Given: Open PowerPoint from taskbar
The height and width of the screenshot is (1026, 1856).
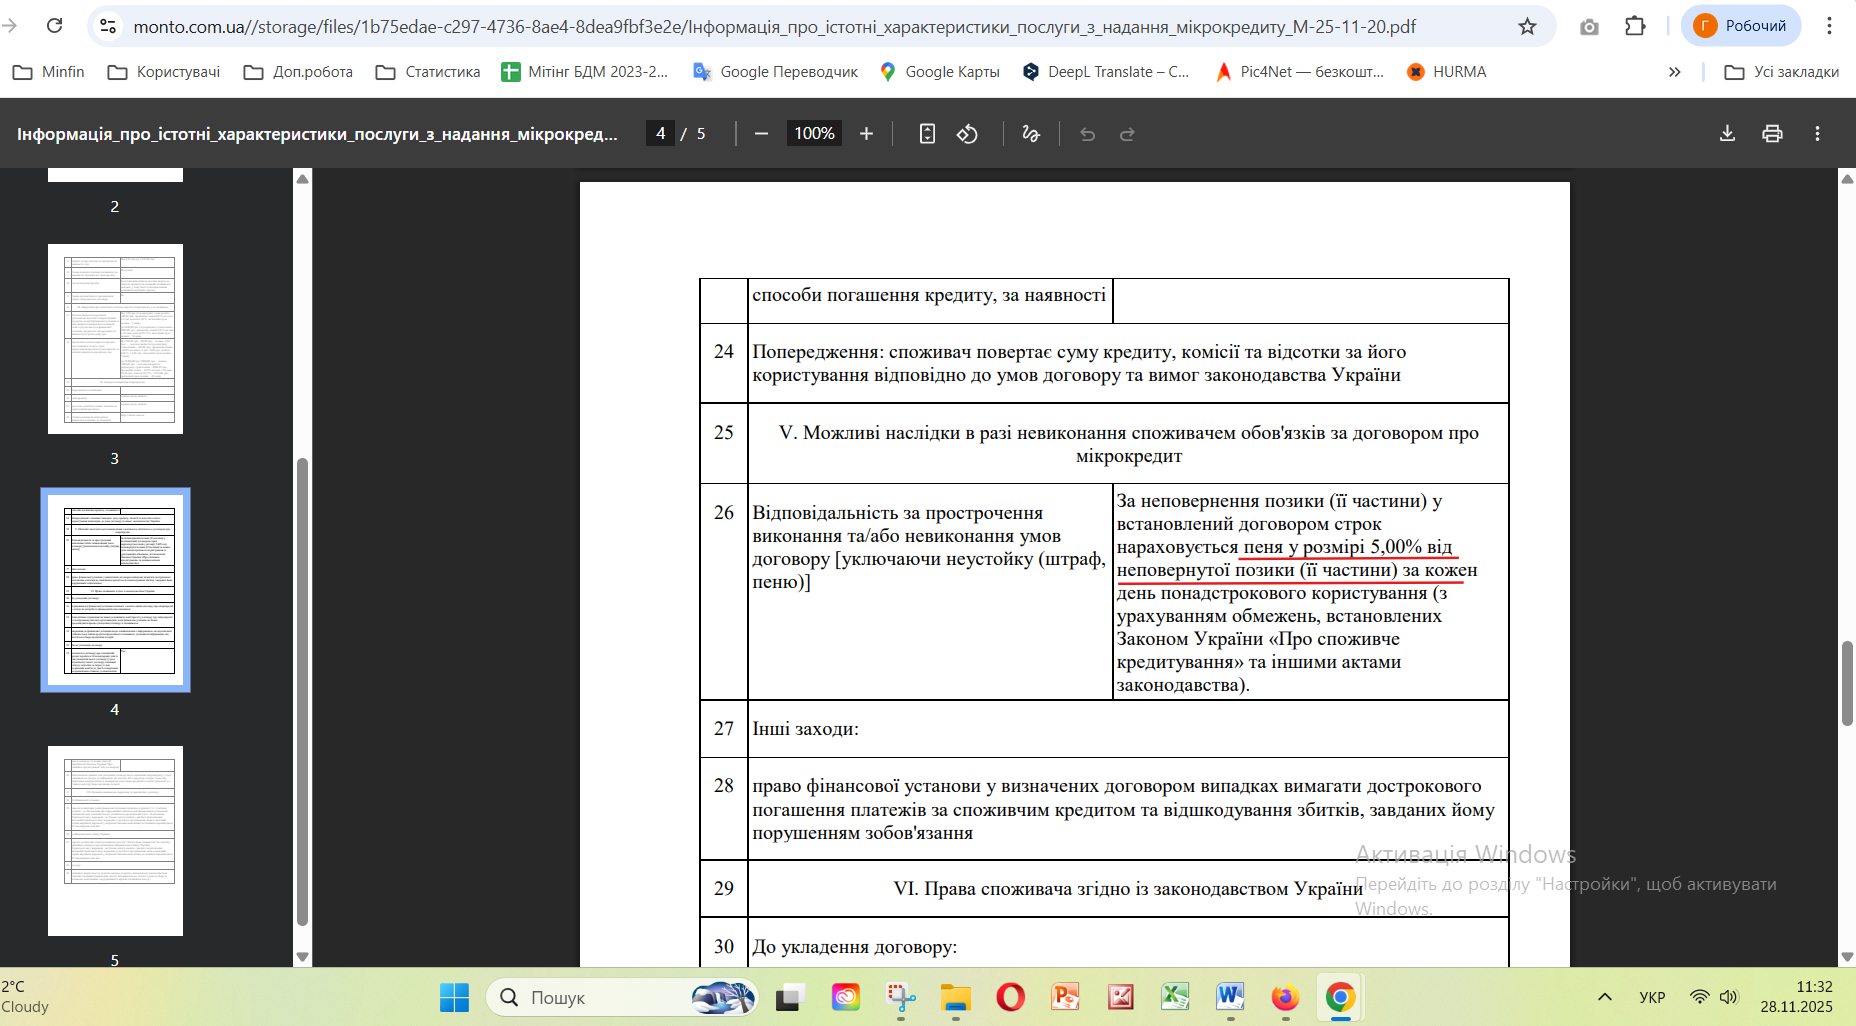Looking at the screenshot, I should 1066,997.
